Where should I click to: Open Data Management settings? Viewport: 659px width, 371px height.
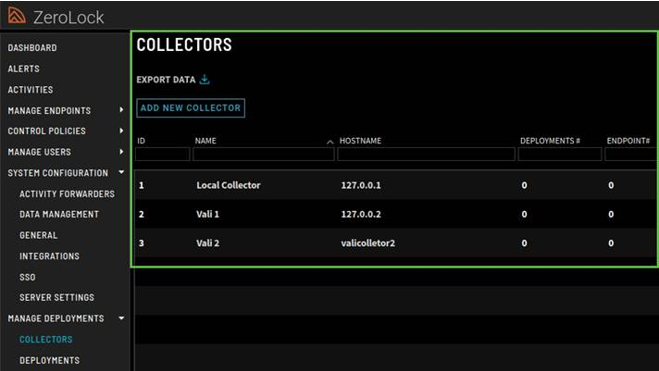(59, 214)
